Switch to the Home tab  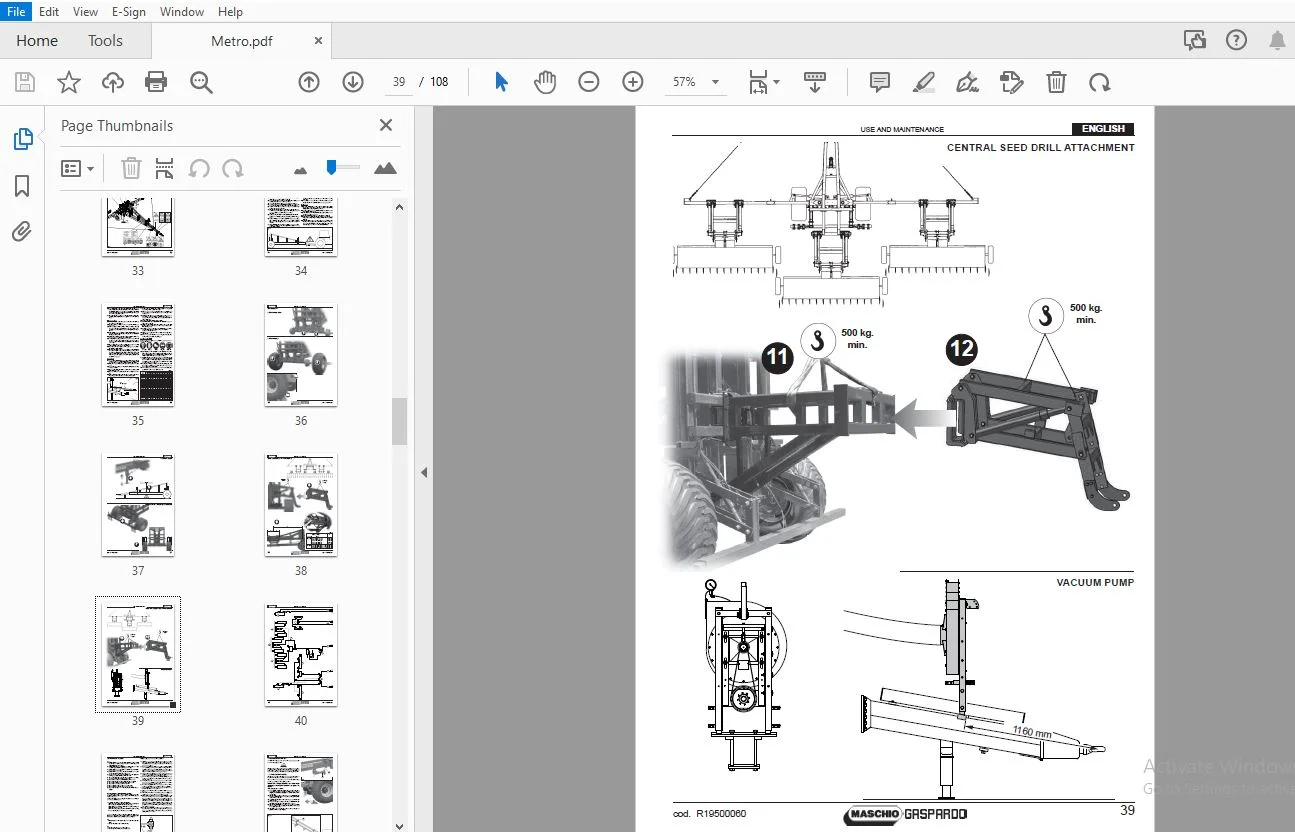point(37,41)
